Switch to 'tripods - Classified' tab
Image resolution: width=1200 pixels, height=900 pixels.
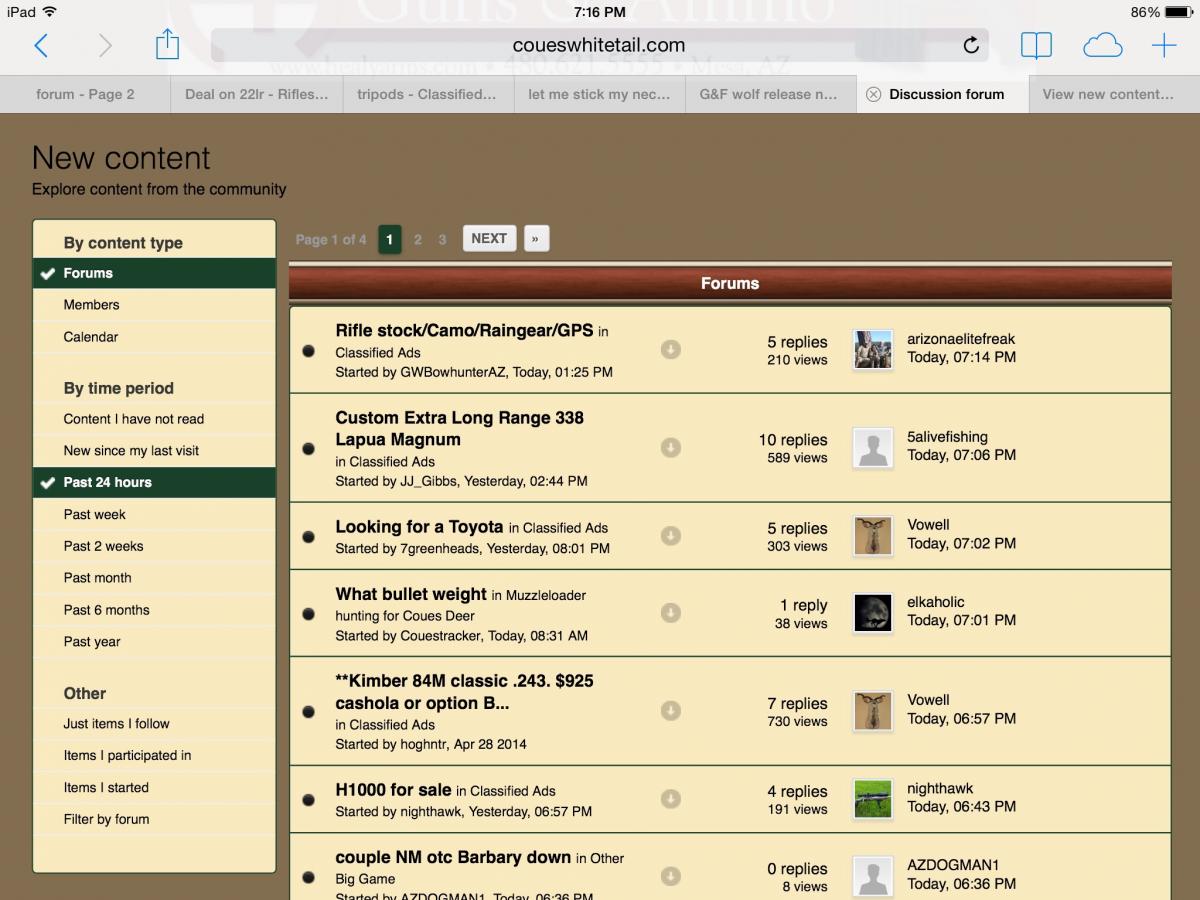click(x=428, y=94)
